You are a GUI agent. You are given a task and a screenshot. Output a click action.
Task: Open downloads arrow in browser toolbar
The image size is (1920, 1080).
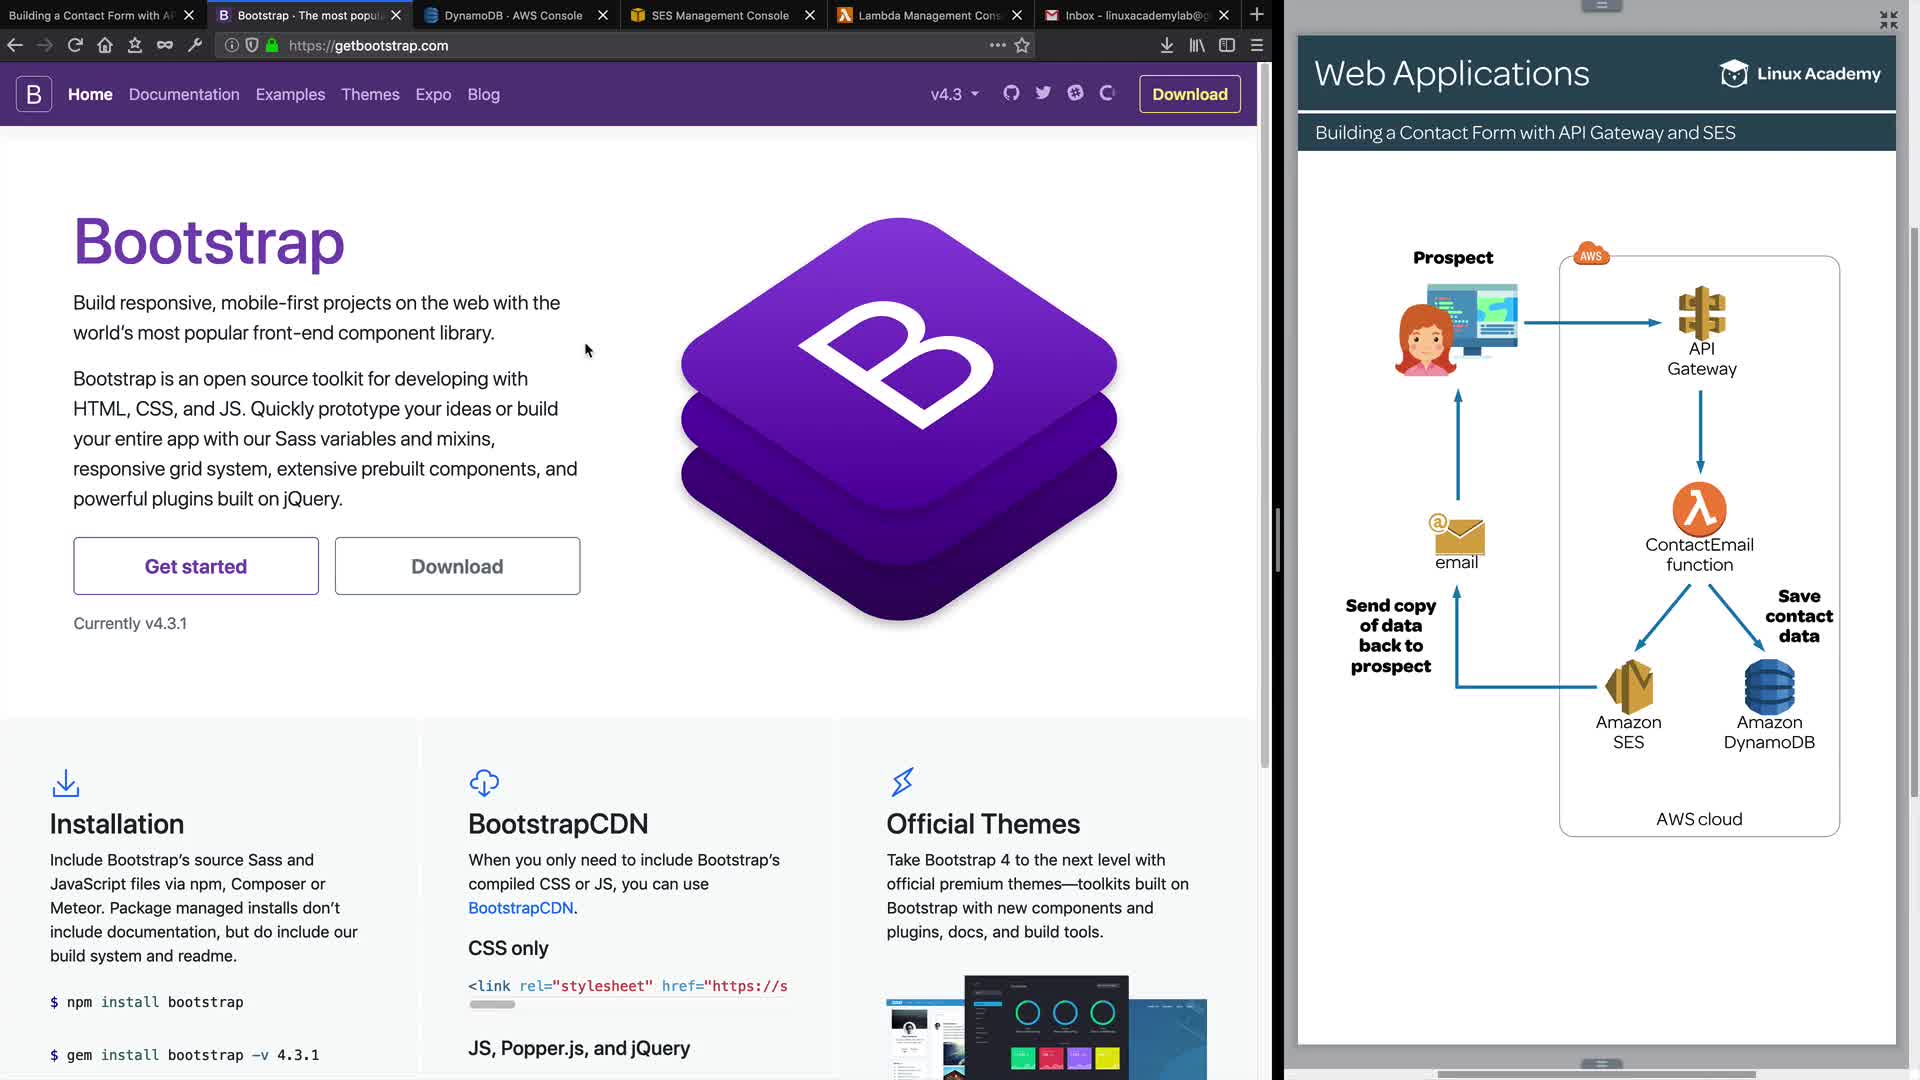click(1166, 45)
